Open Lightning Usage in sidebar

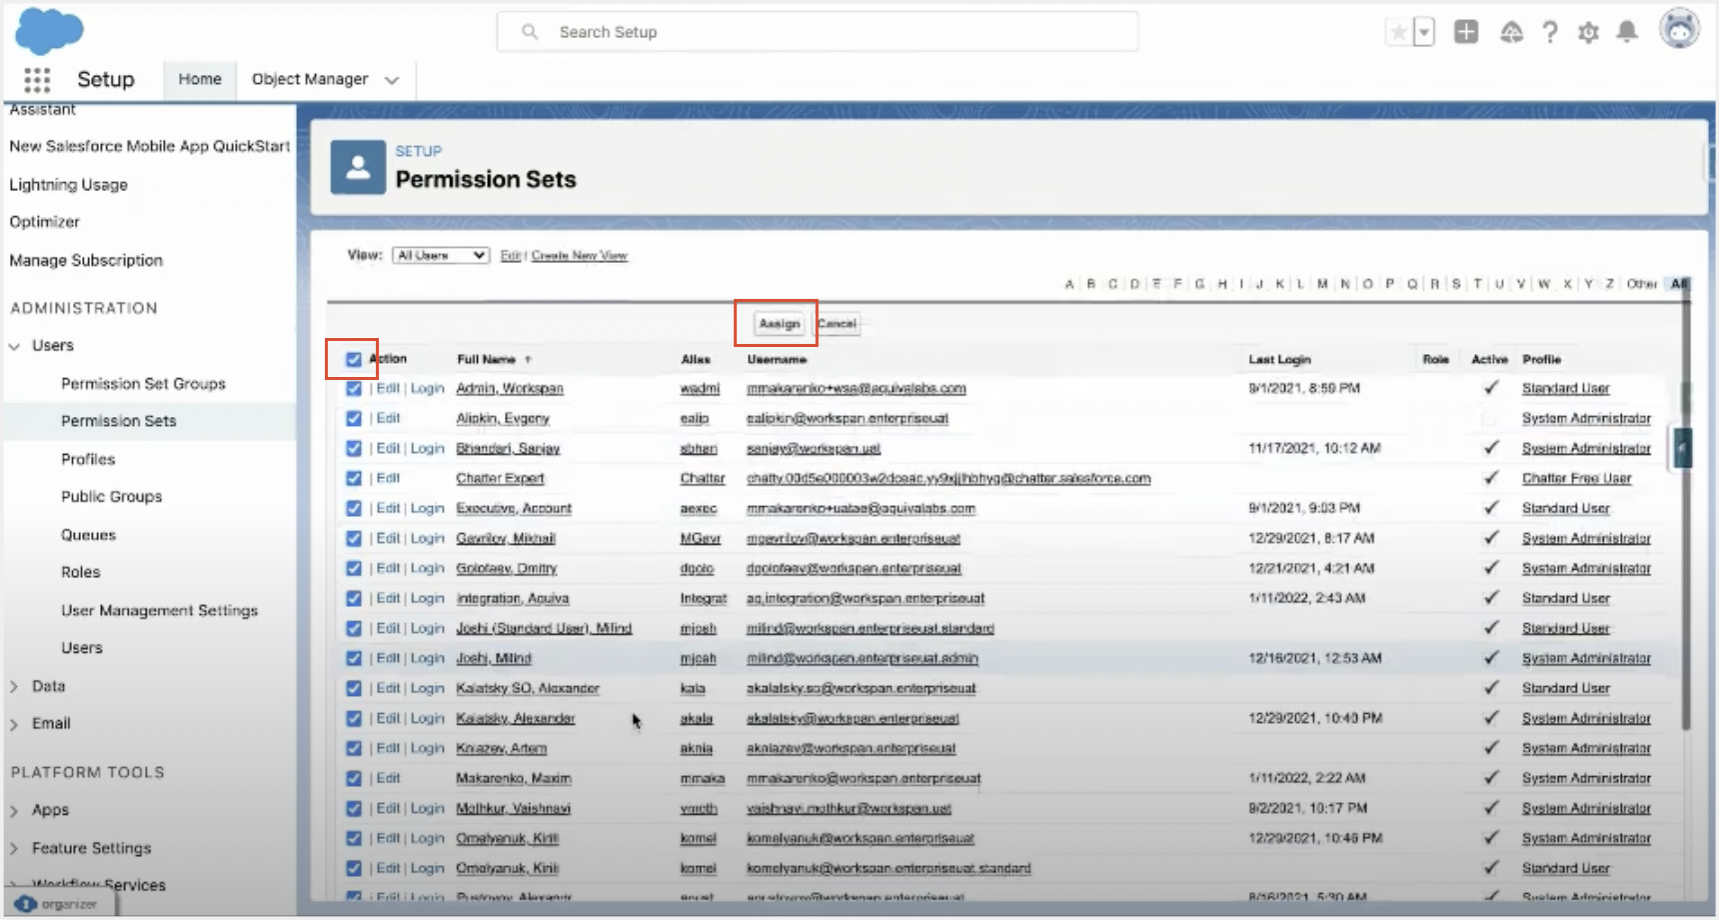68,185
